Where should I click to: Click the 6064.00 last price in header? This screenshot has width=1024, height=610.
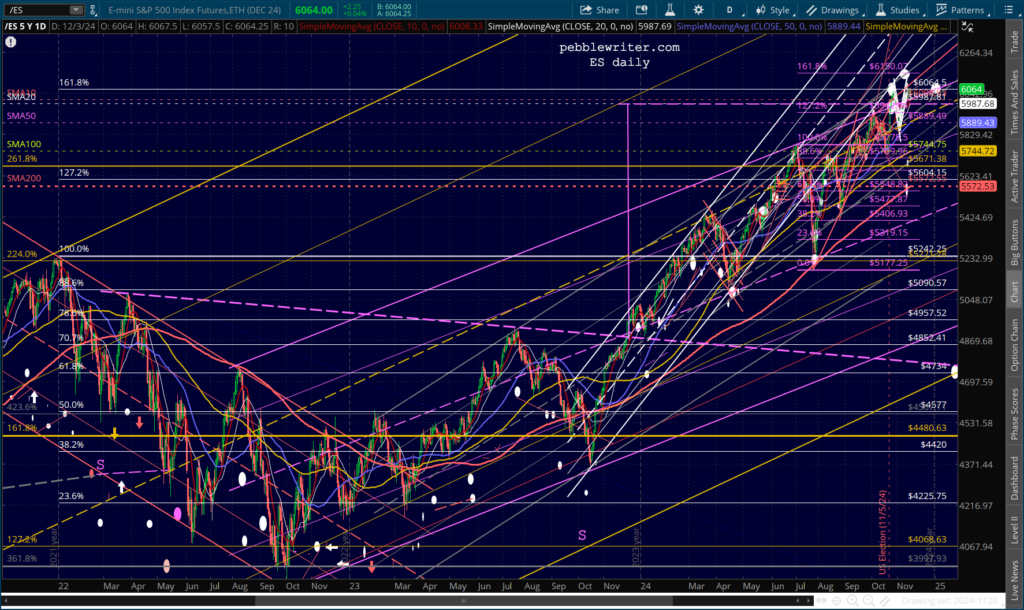pyautogui.click(x=313, y=10)
